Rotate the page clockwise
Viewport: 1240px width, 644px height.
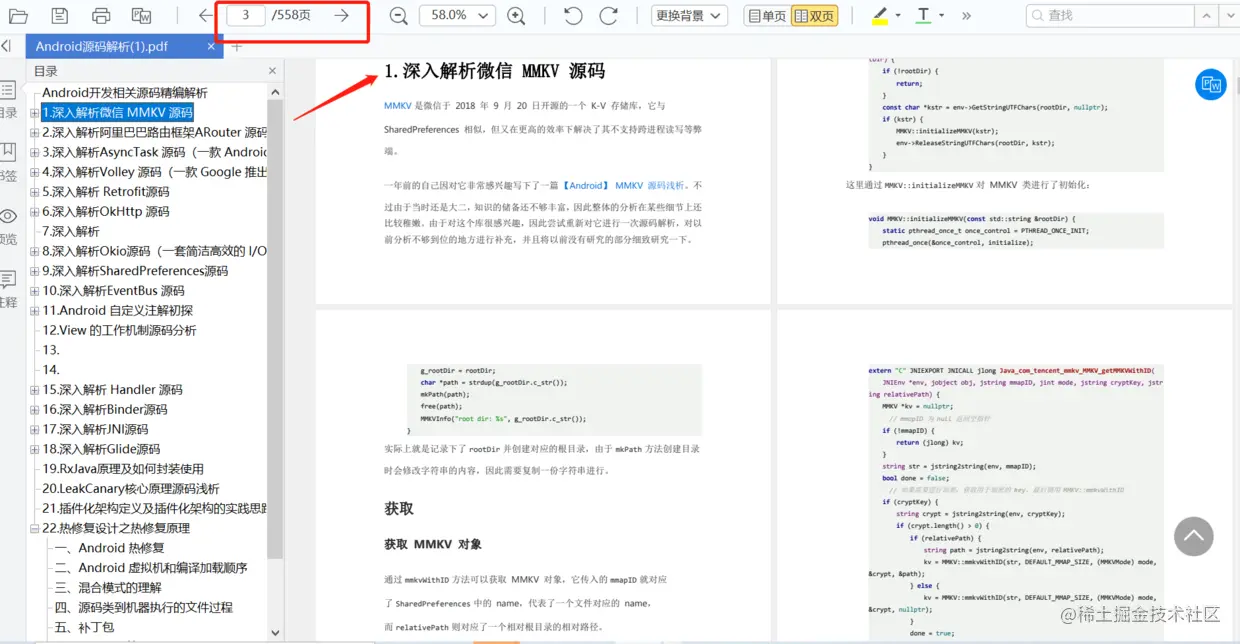coord(608,16)
